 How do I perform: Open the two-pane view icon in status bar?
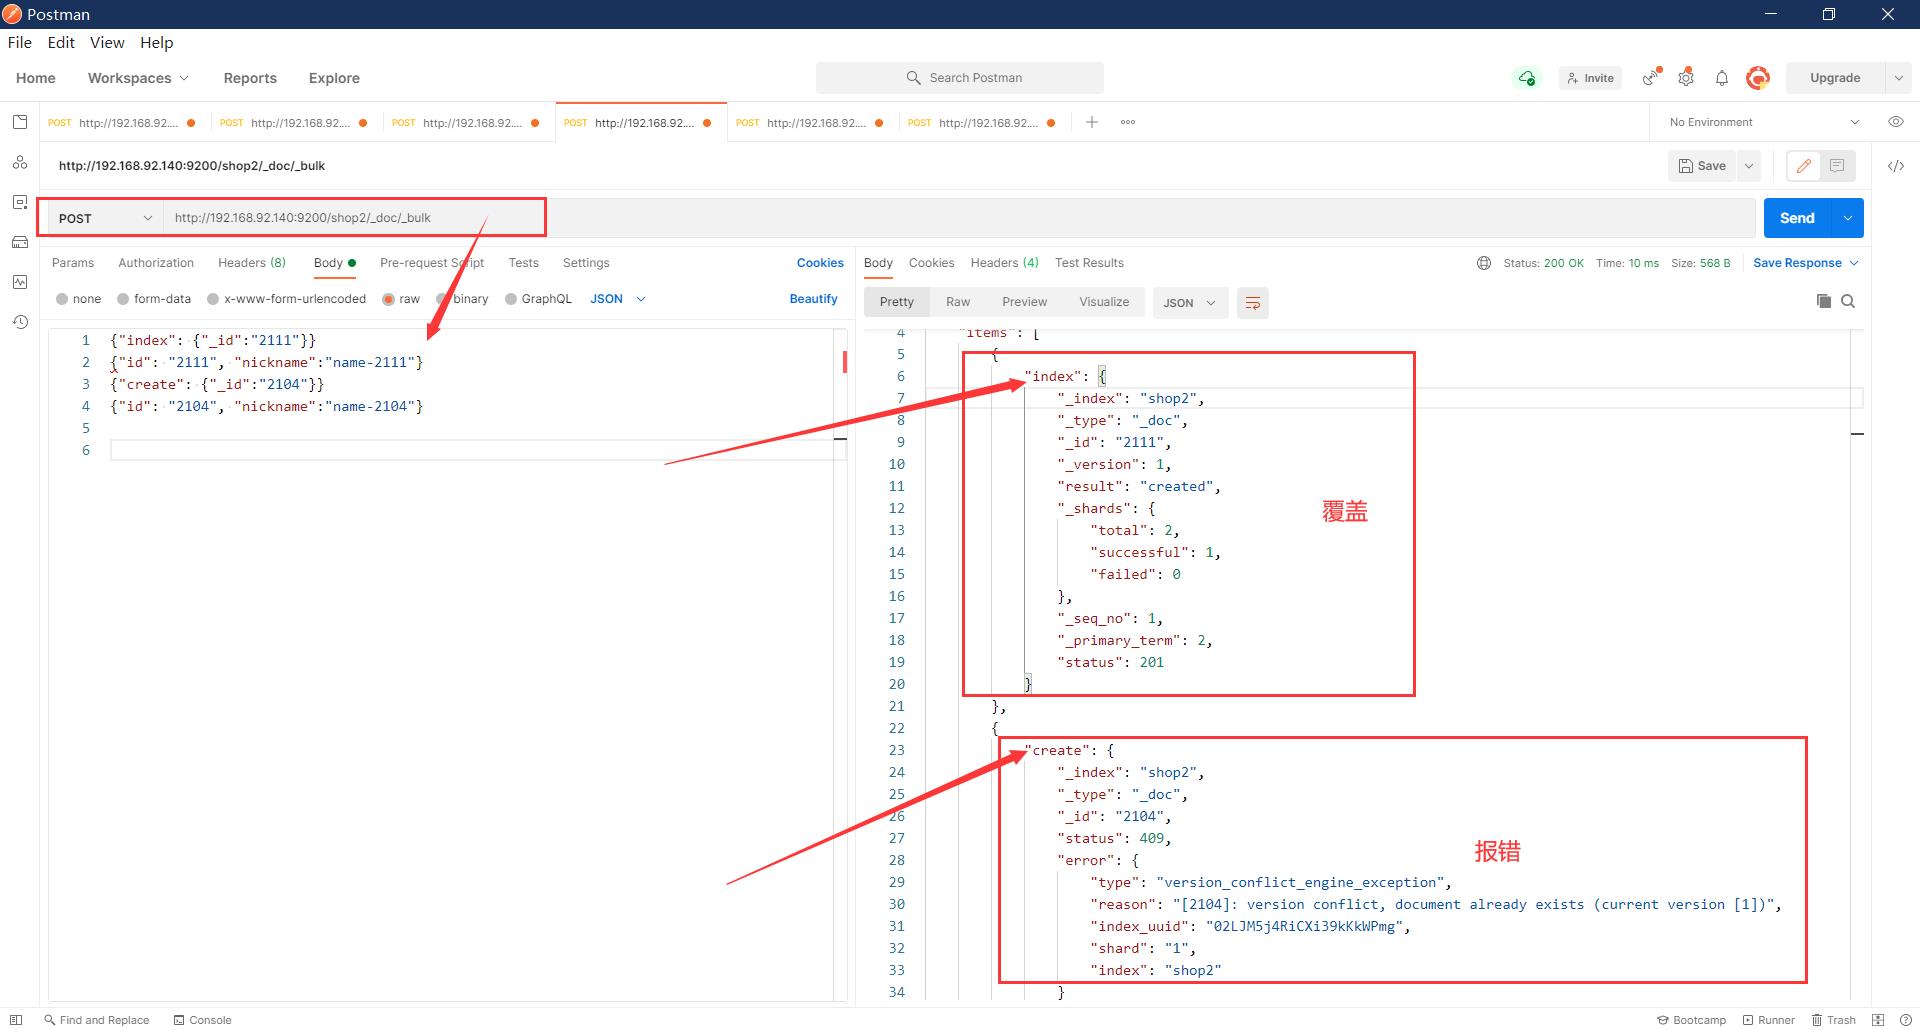coord(1878,1020)
